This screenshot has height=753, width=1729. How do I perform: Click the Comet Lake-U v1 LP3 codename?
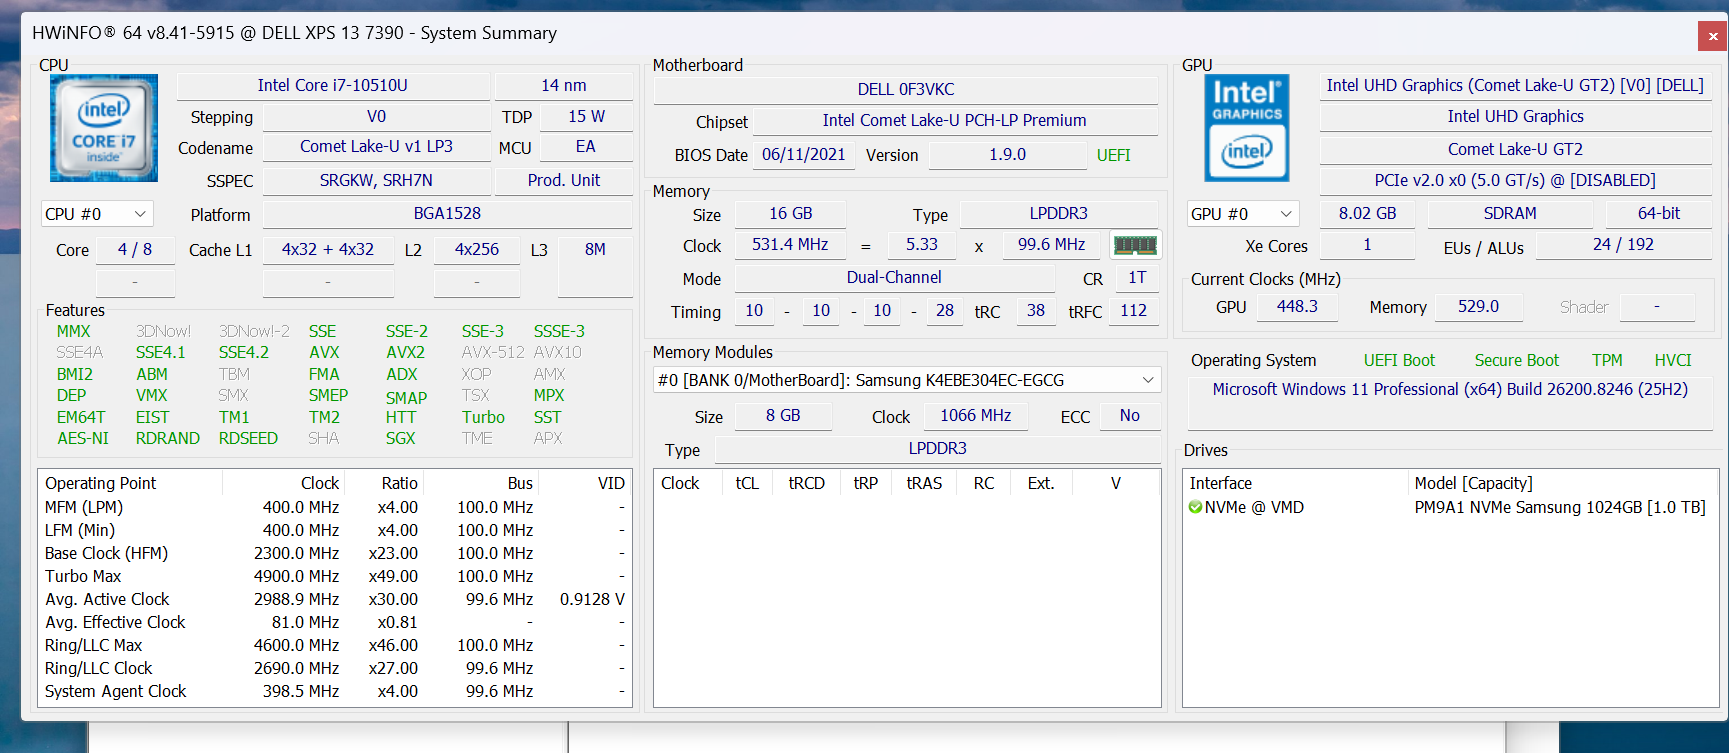pos(376,147)
